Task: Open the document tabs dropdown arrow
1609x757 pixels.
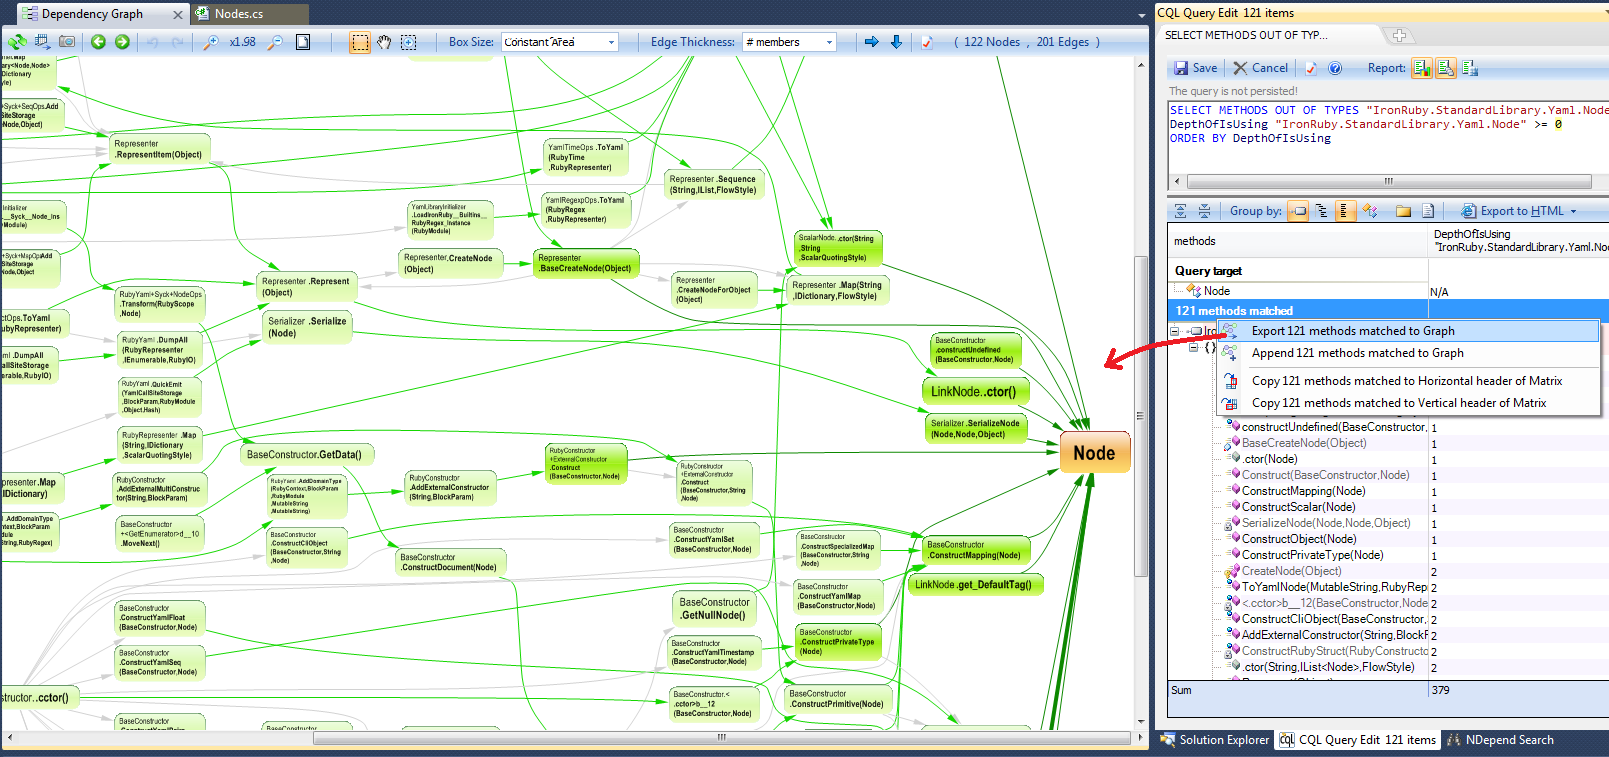Action: (x=1142, y=15)
